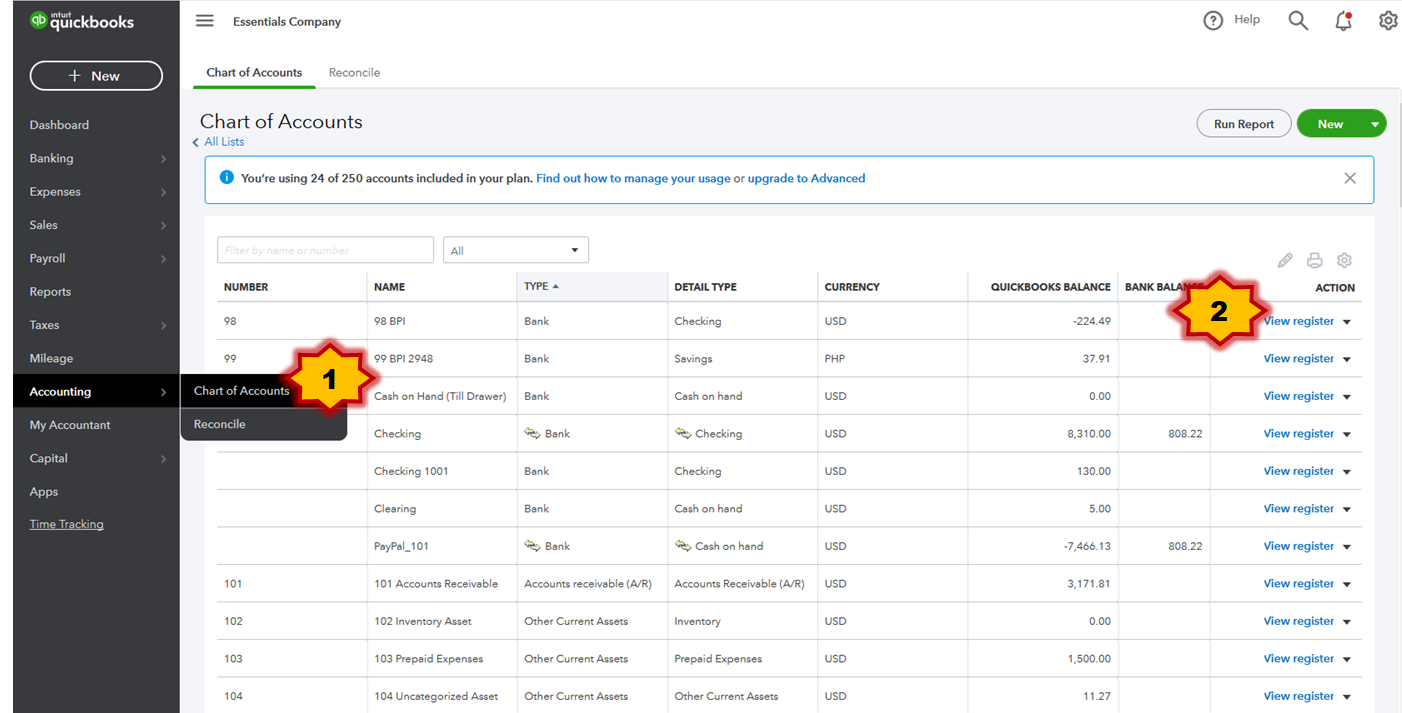Switch to the Reconcile tab
The height and width of the screenshot is (713, 1402).
coord(354,73)
